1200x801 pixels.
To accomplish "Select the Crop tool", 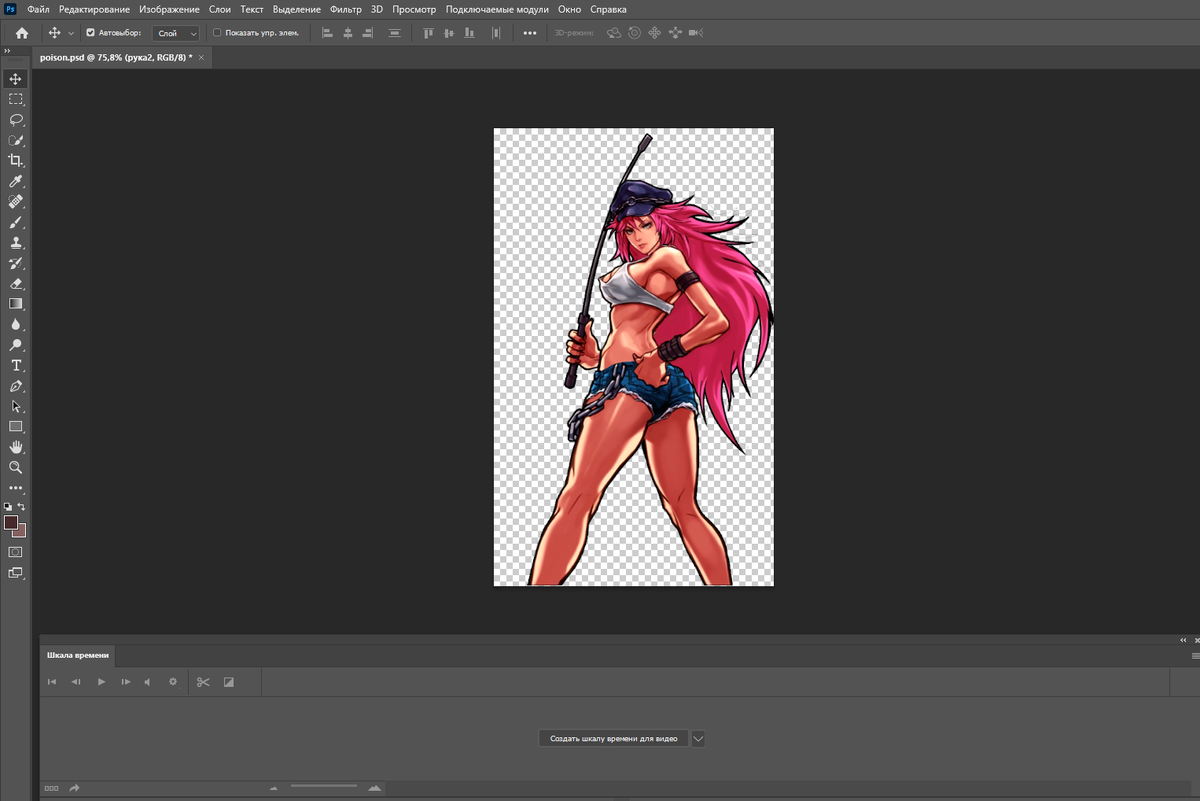I will [x=16, y=161].
